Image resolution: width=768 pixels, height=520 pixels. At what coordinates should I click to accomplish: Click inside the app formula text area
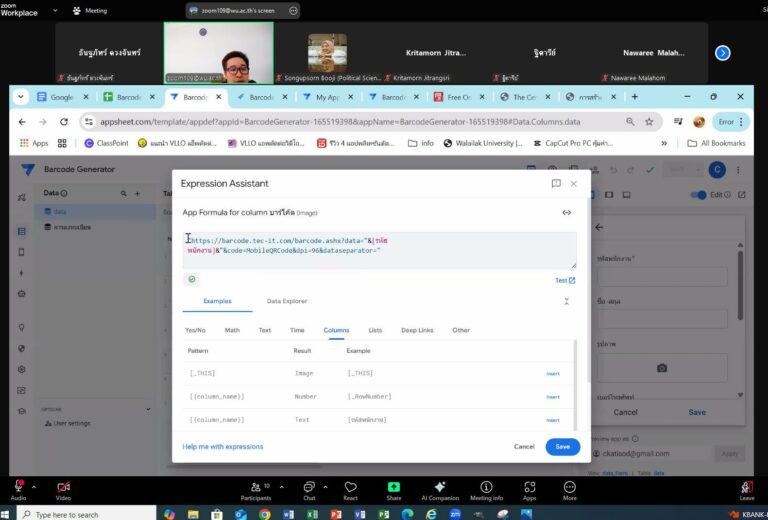[x=380, y=250]
